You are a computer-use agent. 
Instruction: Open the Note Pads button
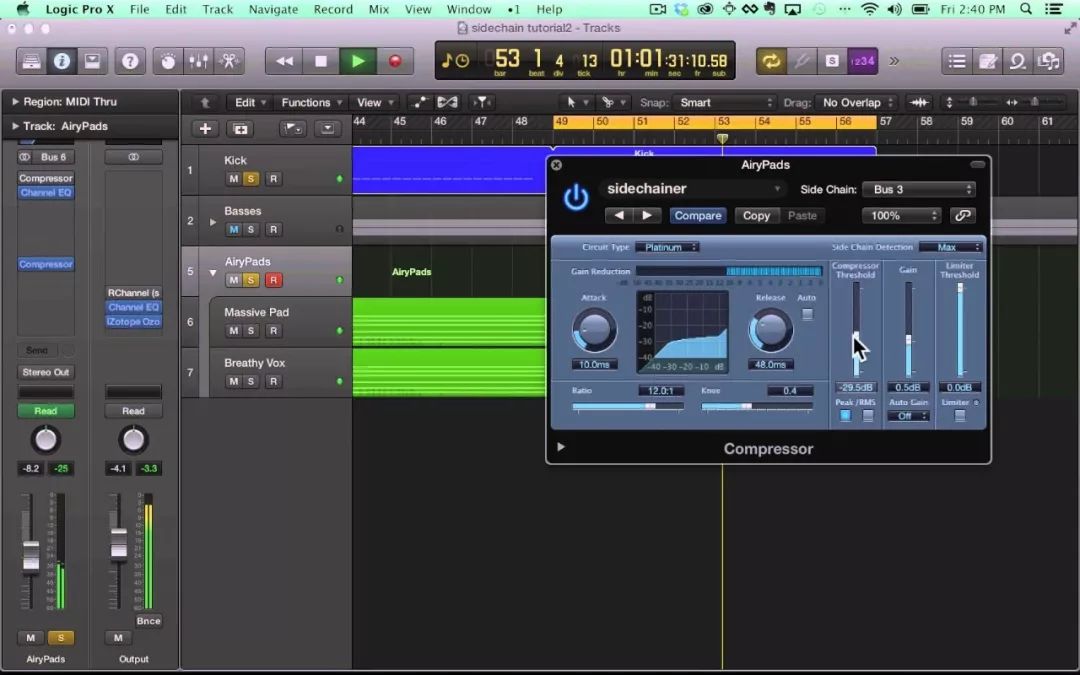(987, 61)
